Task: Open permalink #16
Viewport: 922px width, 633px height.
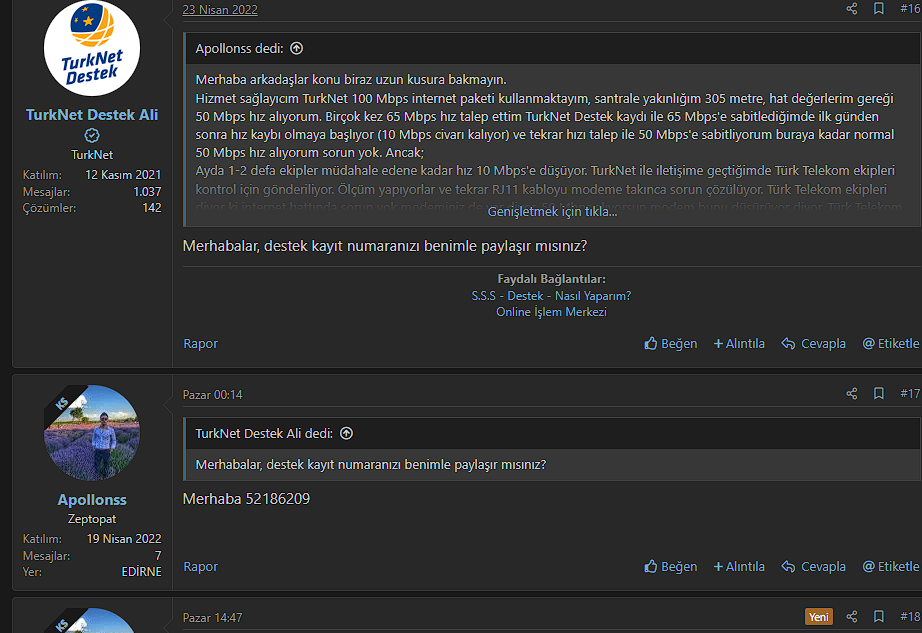Action: 910,9
